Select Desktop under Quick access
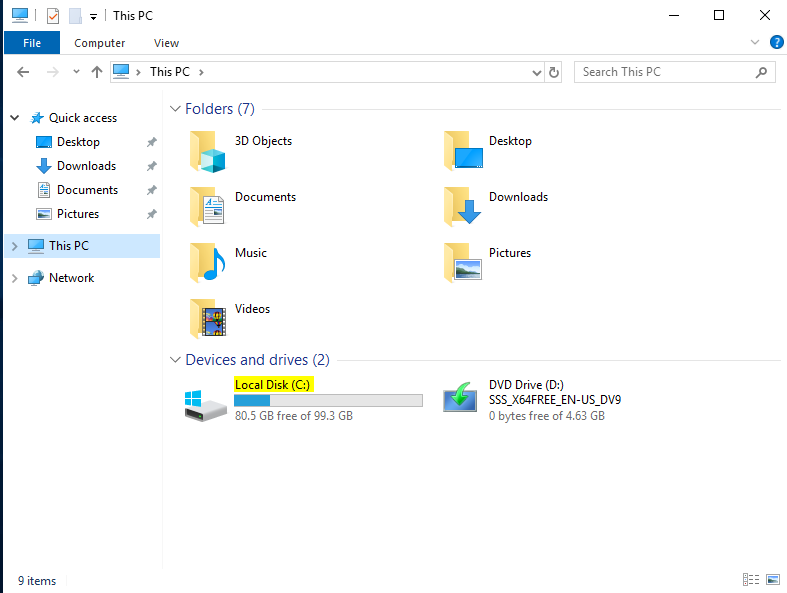787x593 pixels. coord(78,142)
